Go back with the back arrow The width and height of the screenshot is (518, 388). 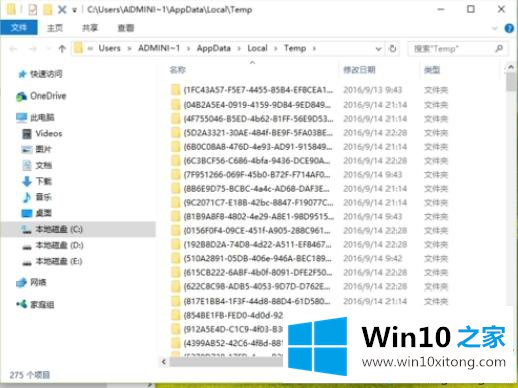tap(13, 49)
